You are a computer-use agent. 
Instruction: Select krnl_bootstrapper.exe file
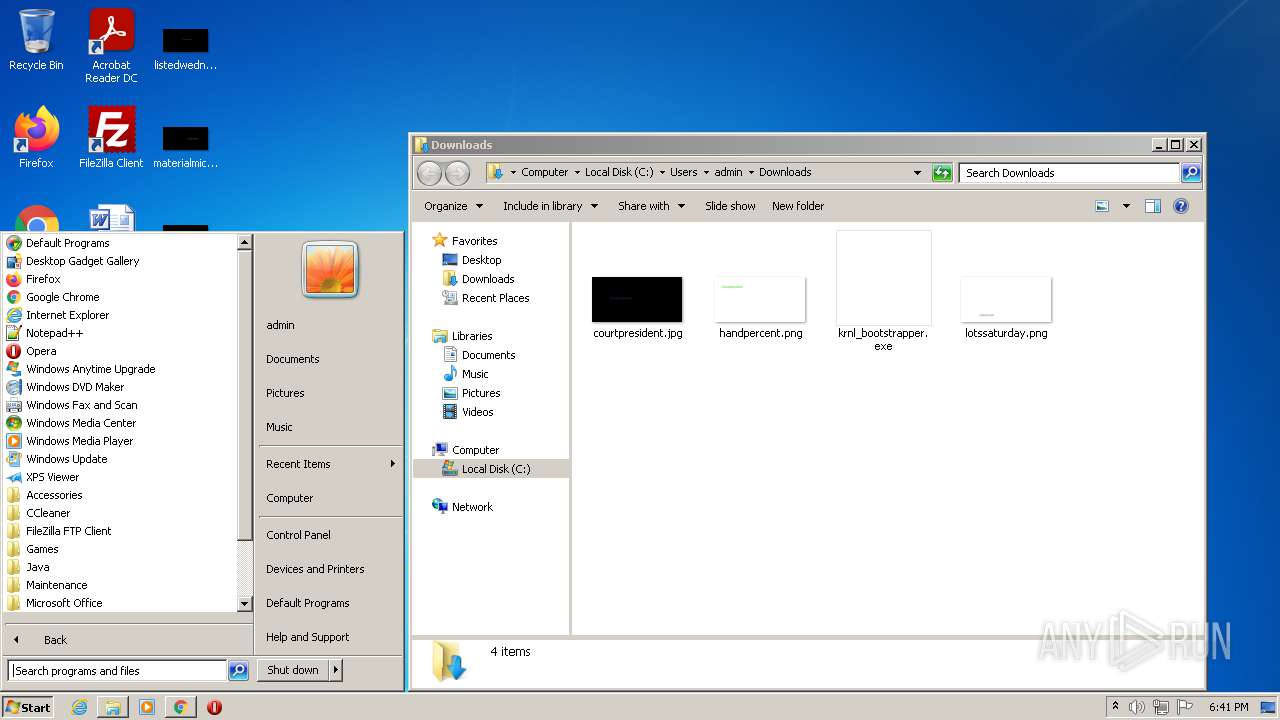883,291
